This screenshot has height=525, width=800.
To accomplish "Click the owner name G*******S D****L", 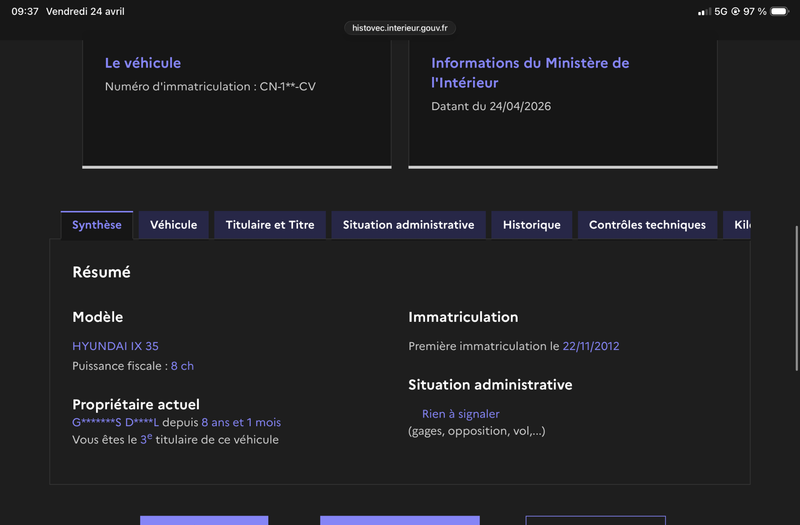I will point(115,422).
